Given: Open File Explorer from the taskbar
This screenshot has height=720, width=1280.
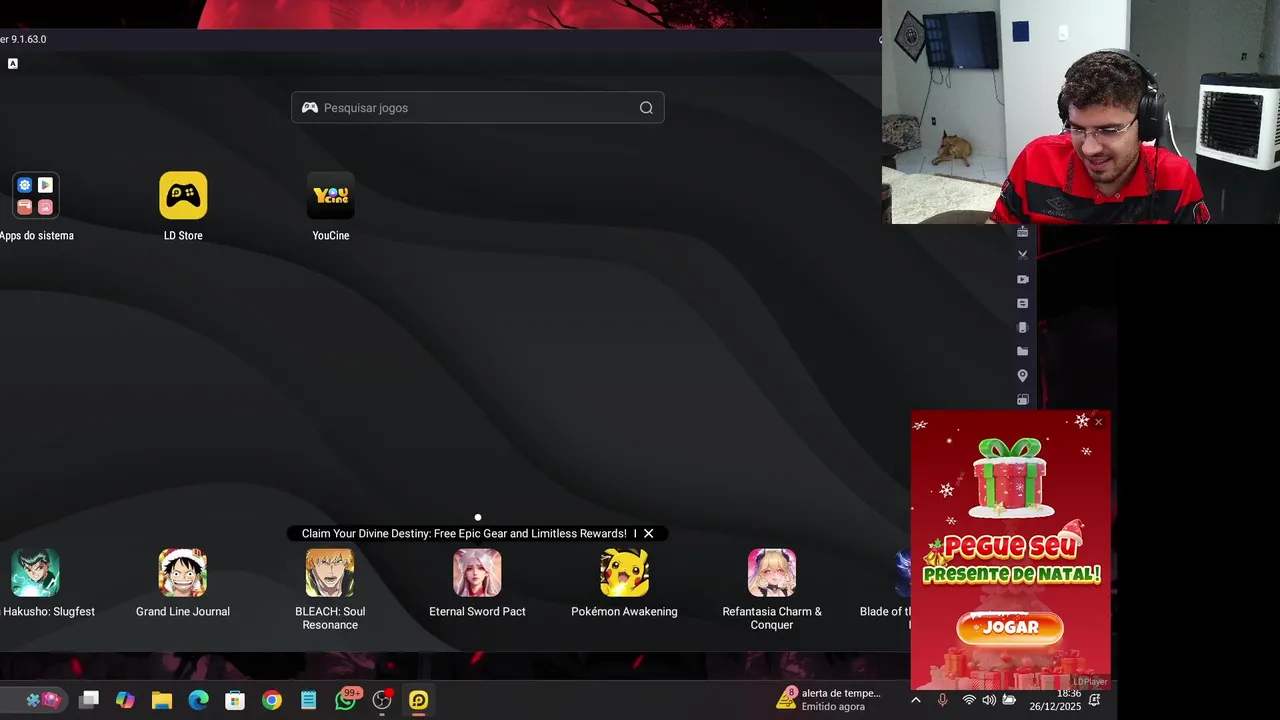Looking at the screenshot, I should point(162,700).
